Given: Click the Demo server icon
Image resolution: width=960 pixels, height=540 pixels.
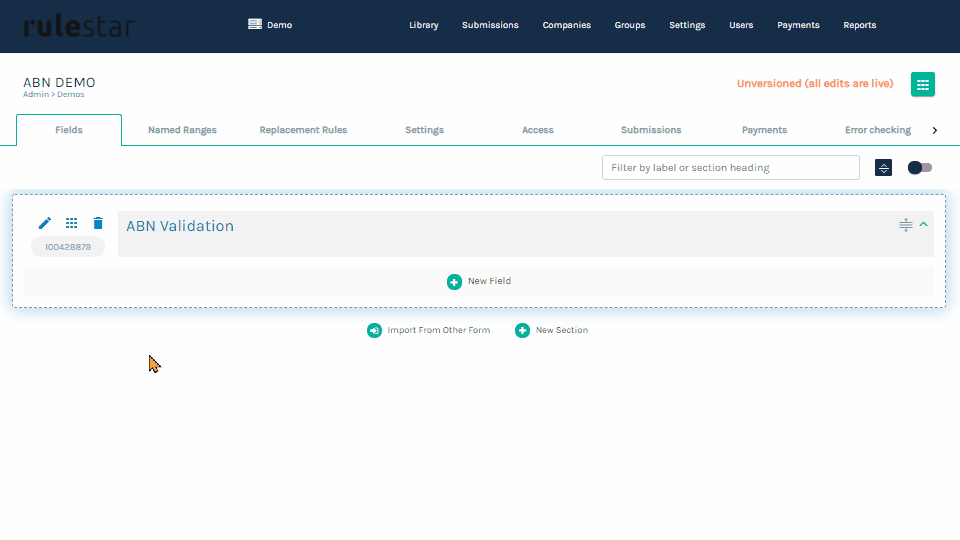Looking at the screenshot, I should tap(255, 24).
